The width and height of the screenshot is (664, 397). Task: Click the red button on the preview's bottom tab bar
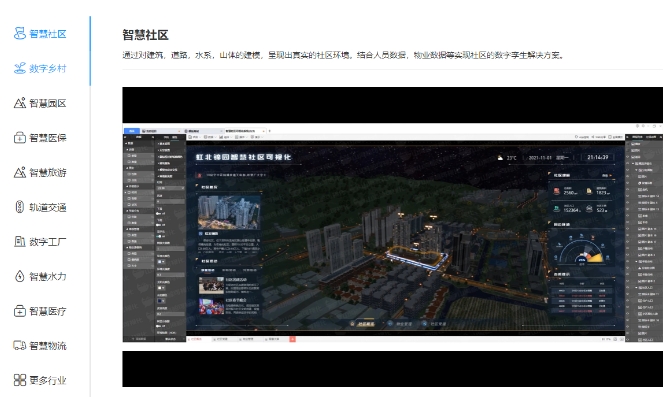tap(292, 339)
